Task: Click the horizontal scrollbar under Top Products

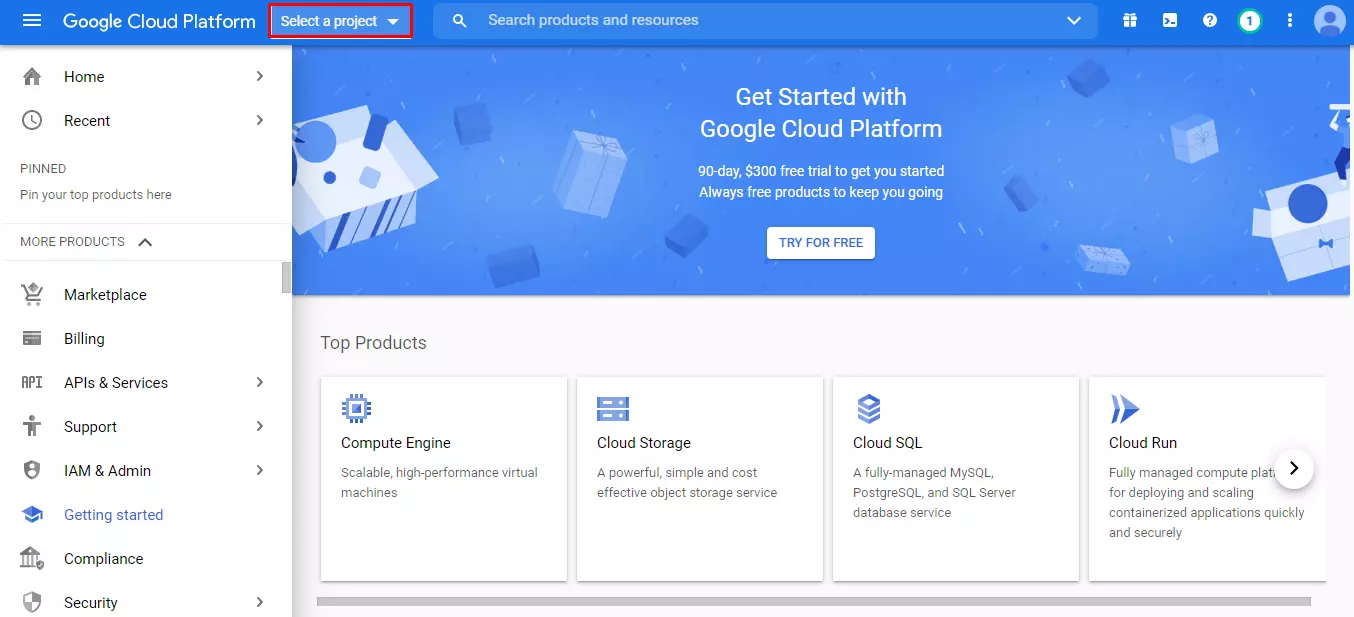Action: [x=813, y=602]
